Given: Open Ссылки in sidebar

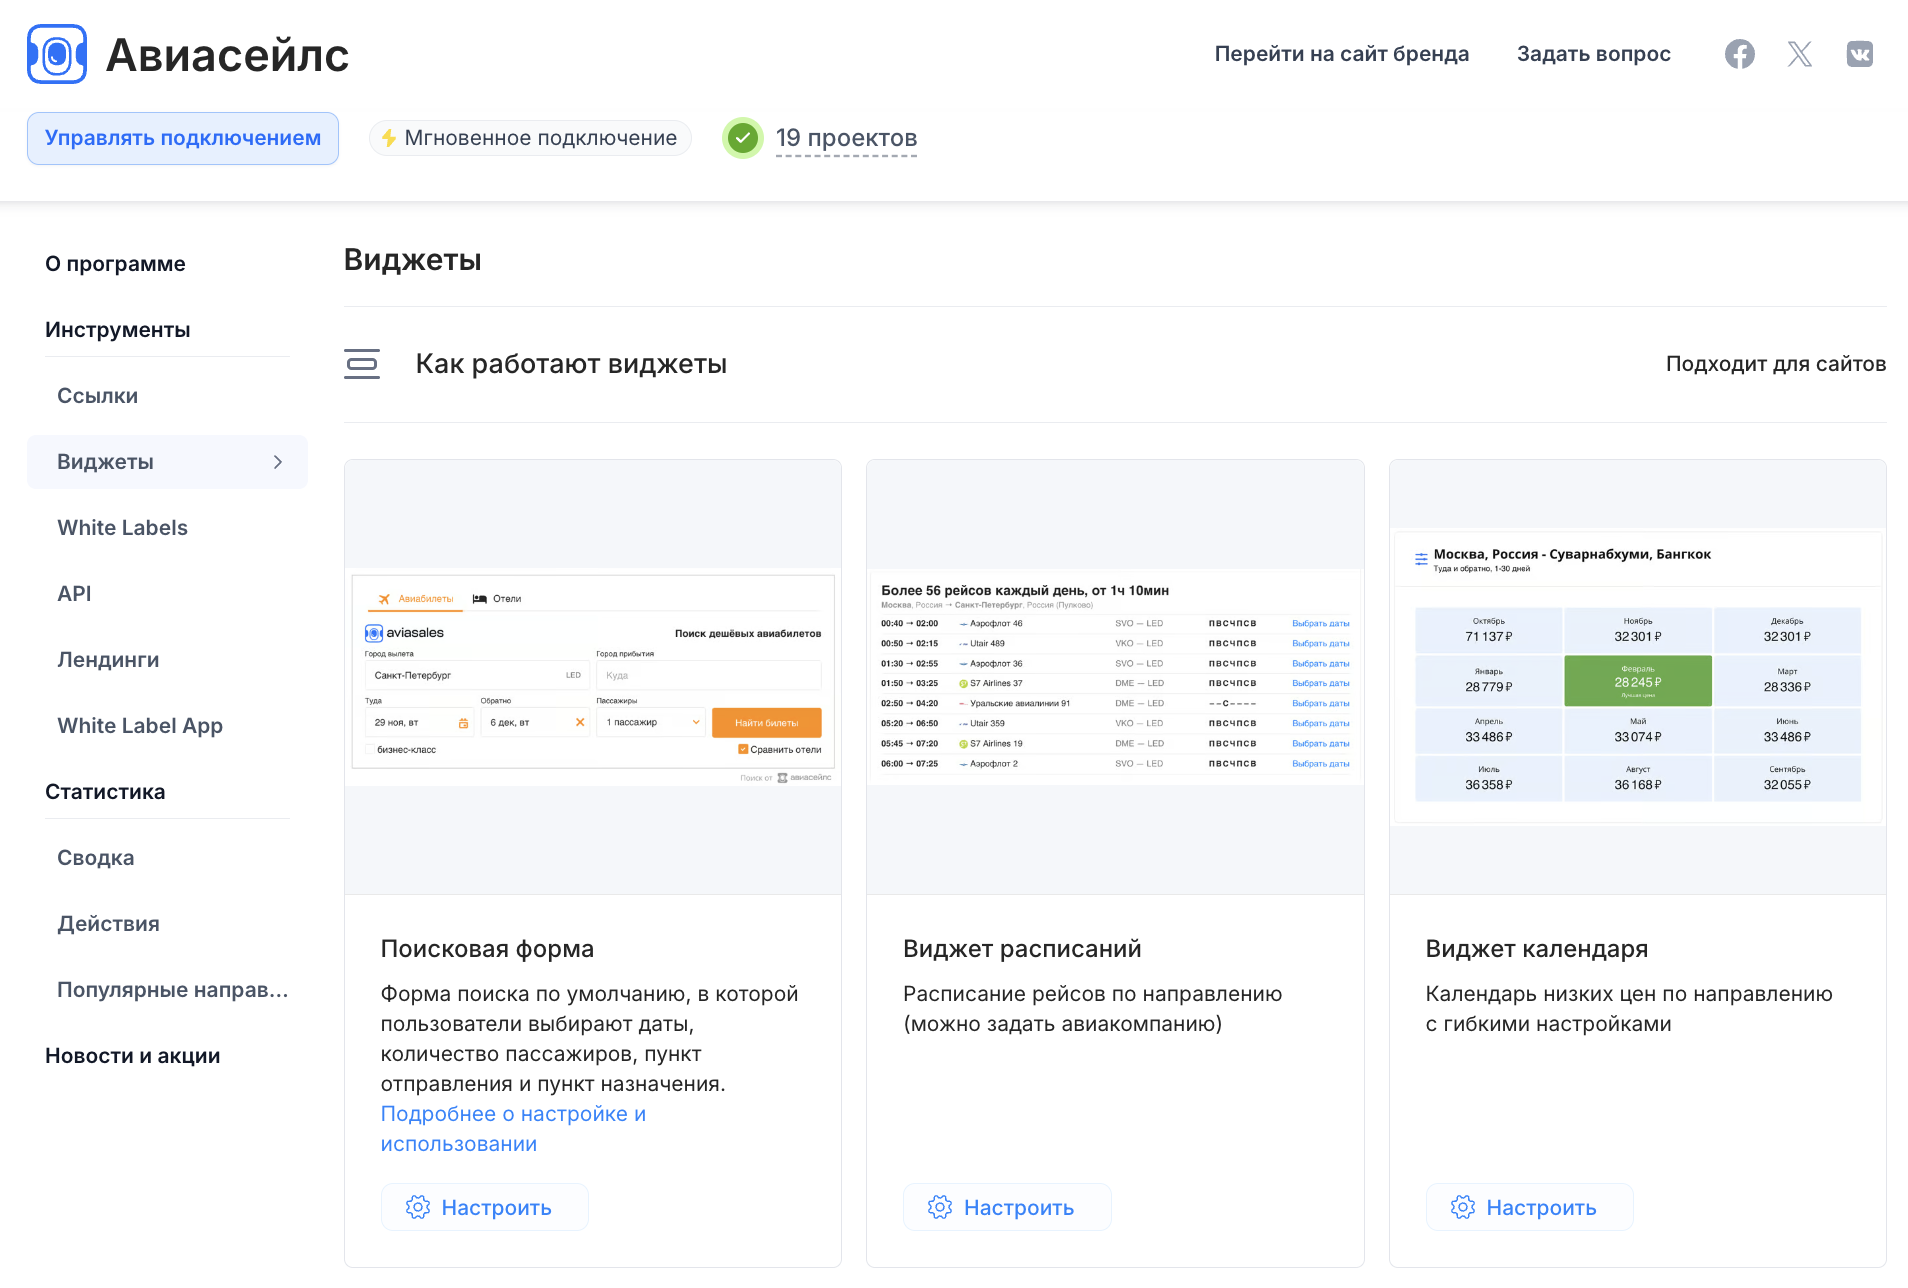Looking at the screenshot, I should click(x=98, y=396).
